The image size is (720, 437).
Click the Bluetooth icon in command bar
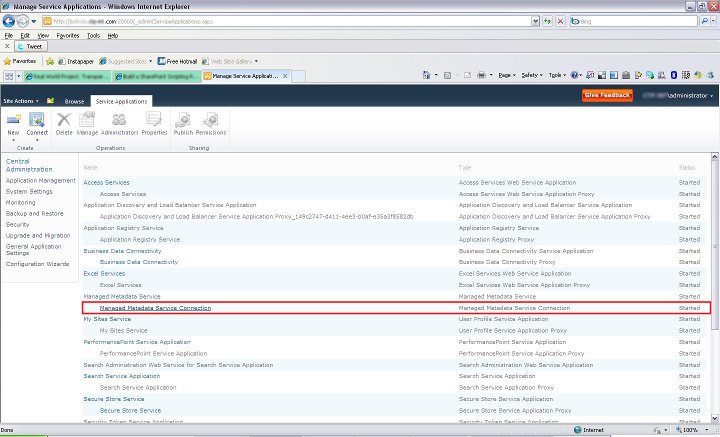pos(674,75)
